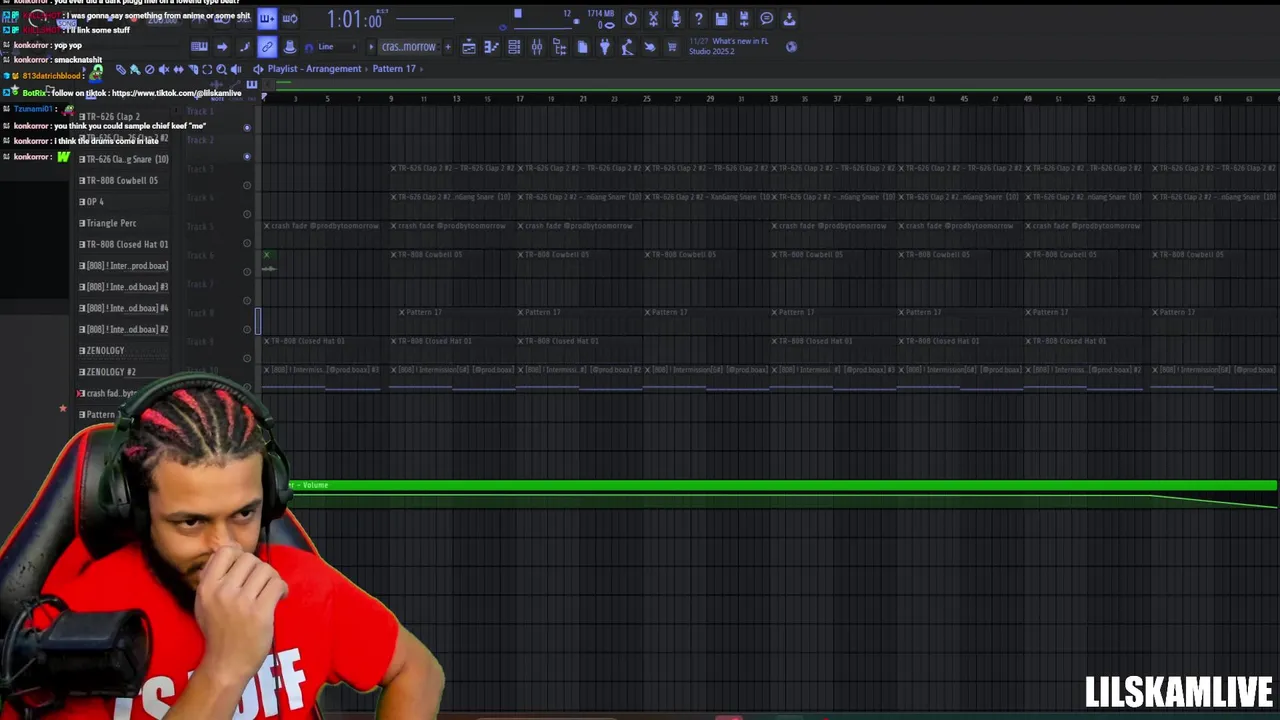Open the Piano roll view icon
The image size is (1280, 720).
click(x=491, y=47)
